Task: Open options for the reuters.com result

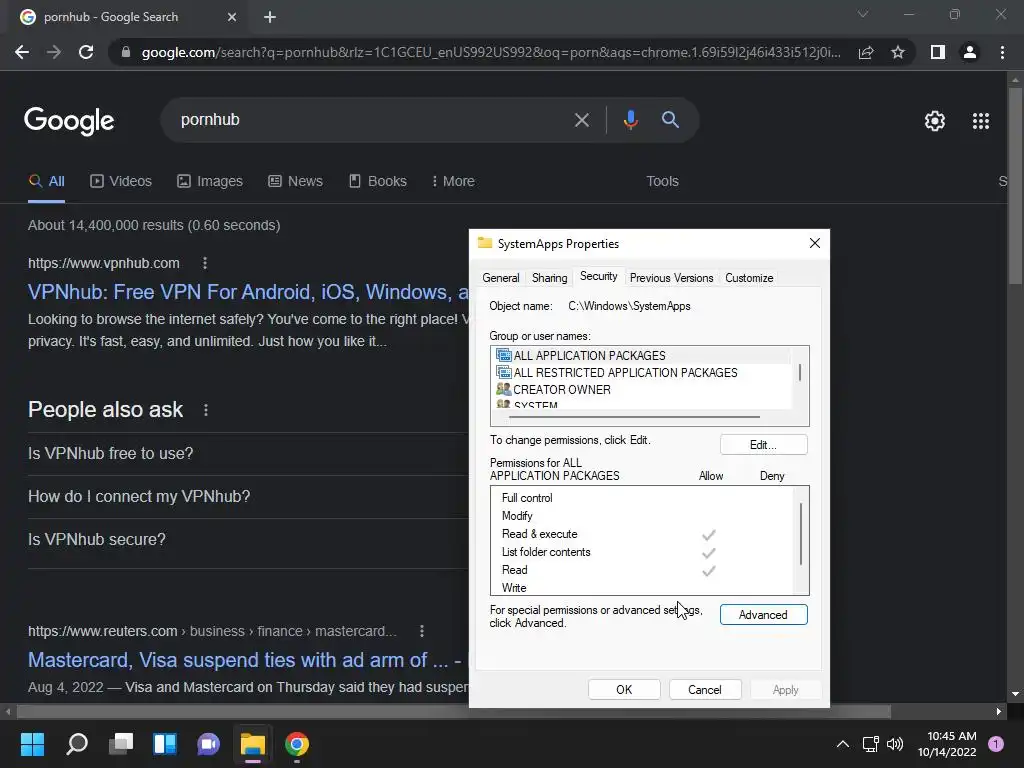Action: (x=422, y=632)
